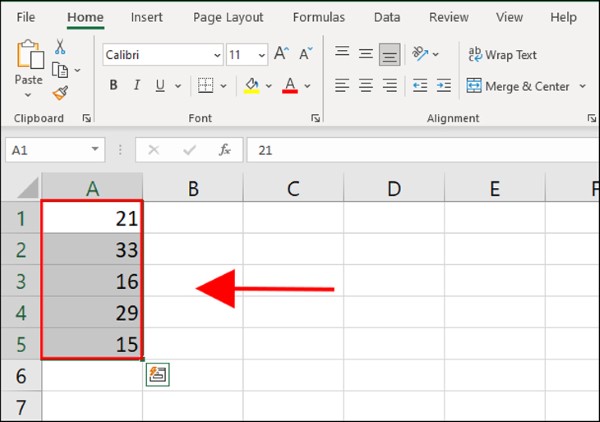
Task: Click the Increase Font Size icon
Action: tap(281, 54)
